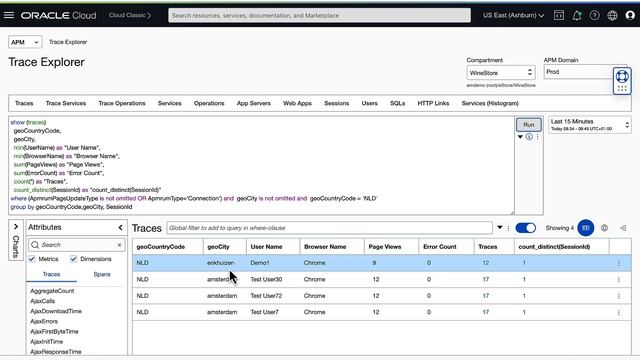Open the notifications bell
The image size is (640, 360).
point(577,15)
